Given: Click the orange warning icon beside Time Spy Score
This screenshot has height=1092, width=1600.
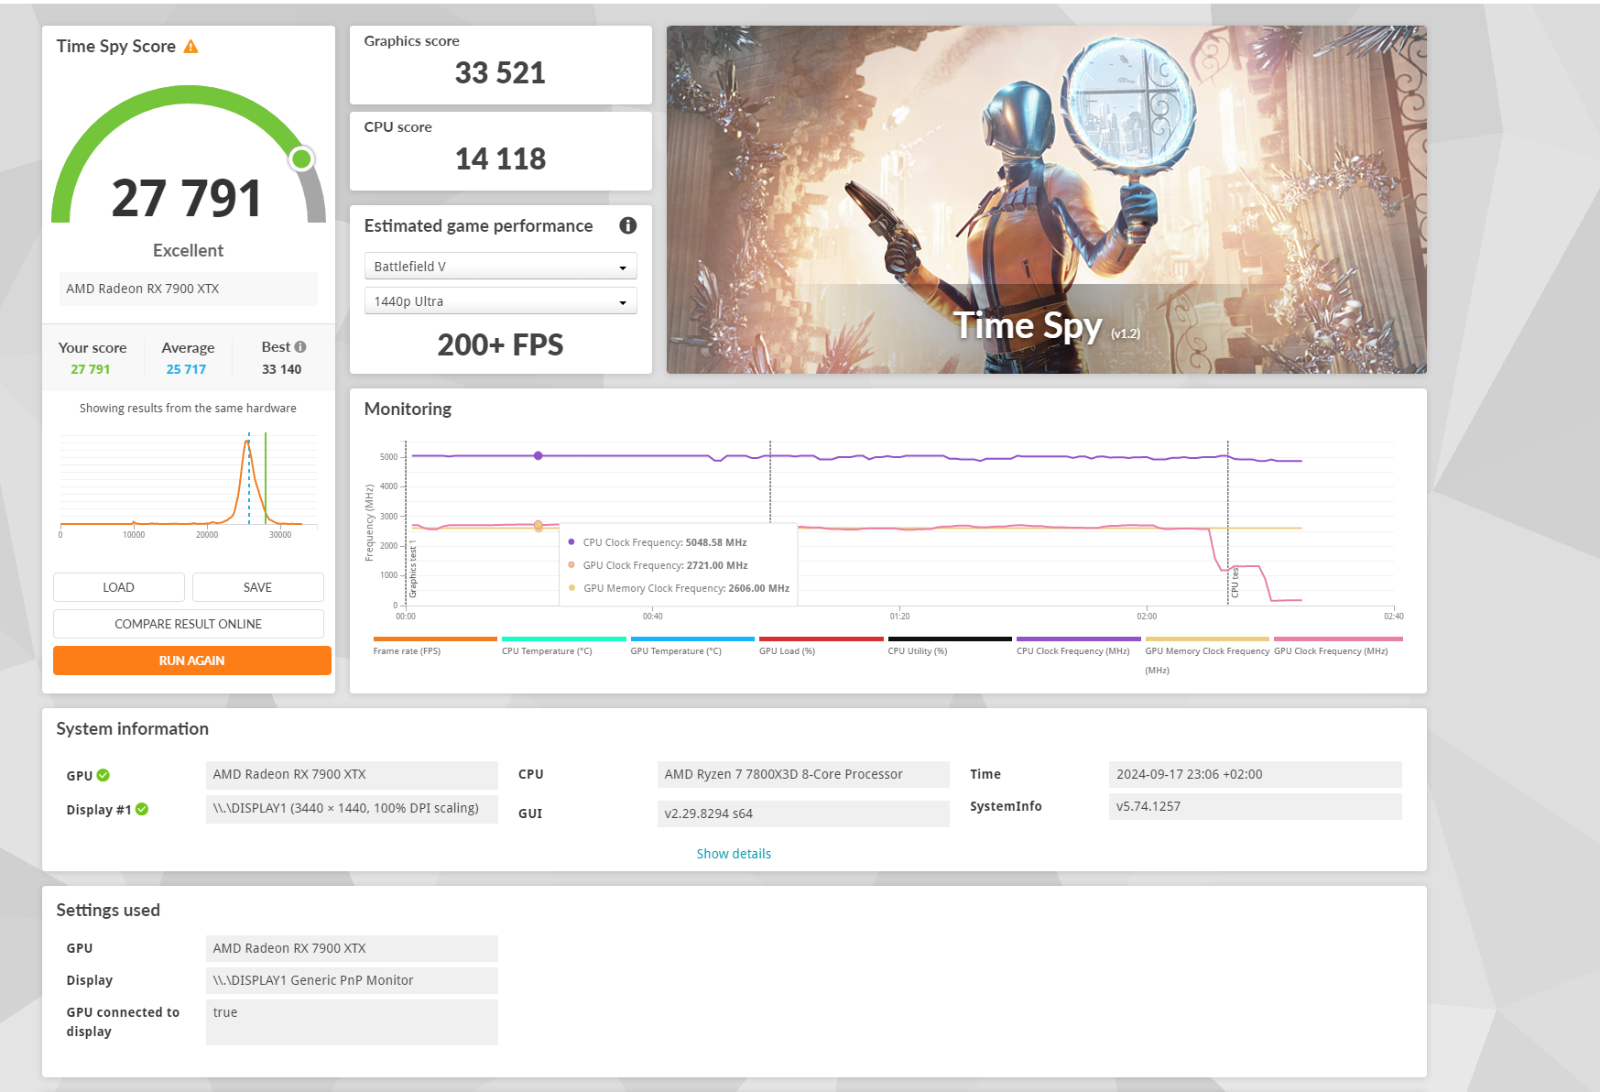Looking at the screenshot, I should pos(191,47).
